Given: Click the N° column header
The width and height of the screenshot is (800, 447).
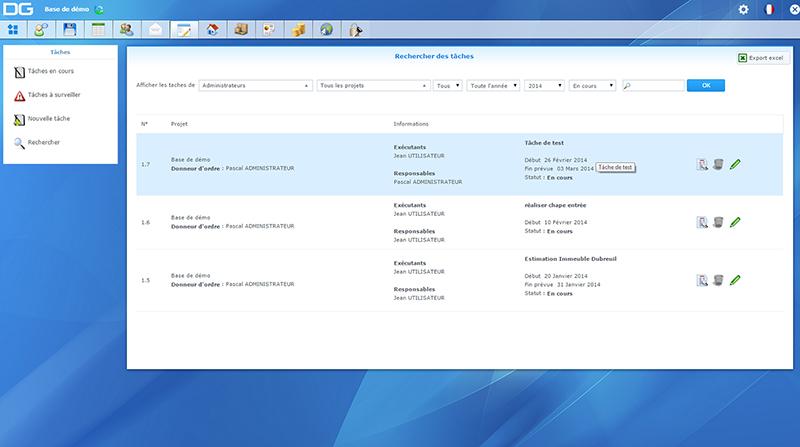Looking at the screenshot, I should (x=144, y=124).
